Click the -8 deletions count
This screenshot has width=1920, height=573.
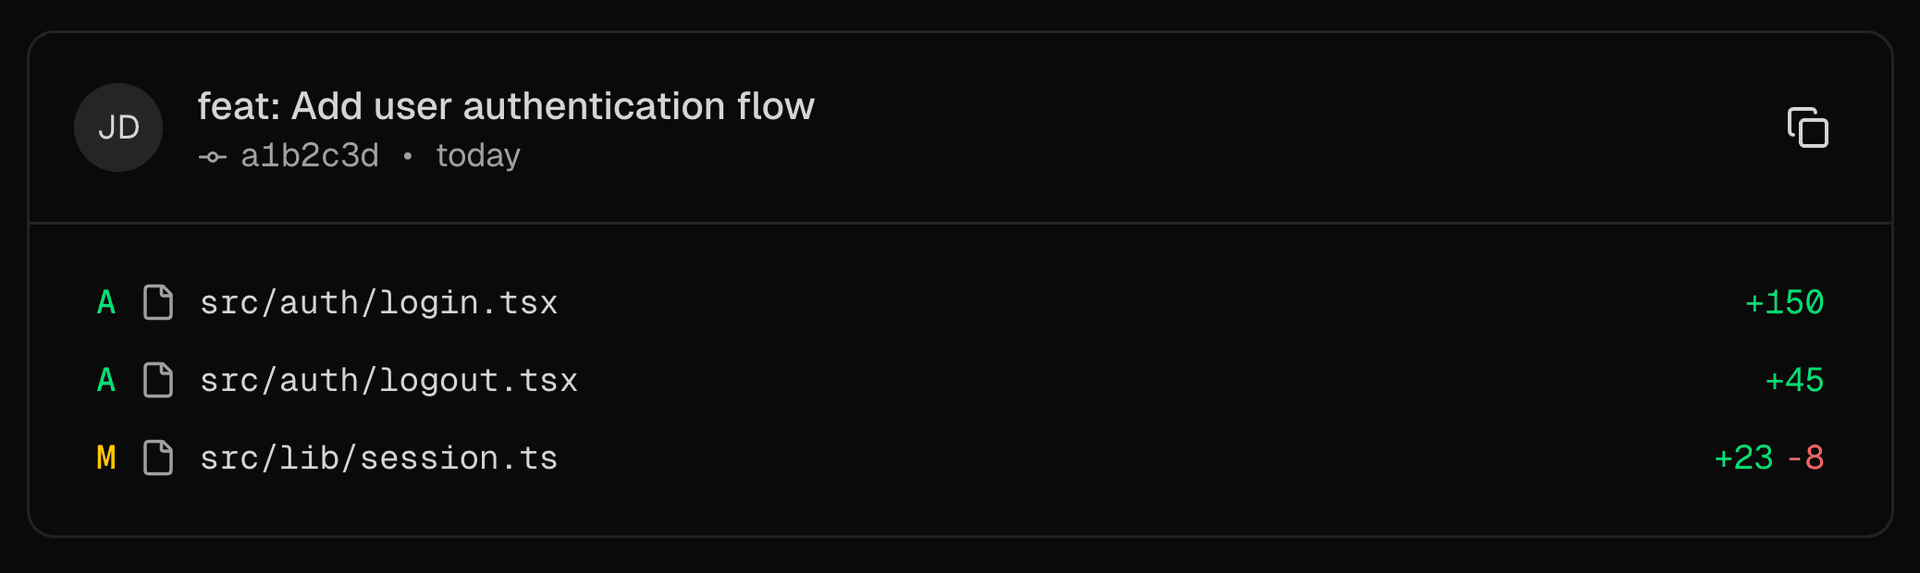[1806, 458]
